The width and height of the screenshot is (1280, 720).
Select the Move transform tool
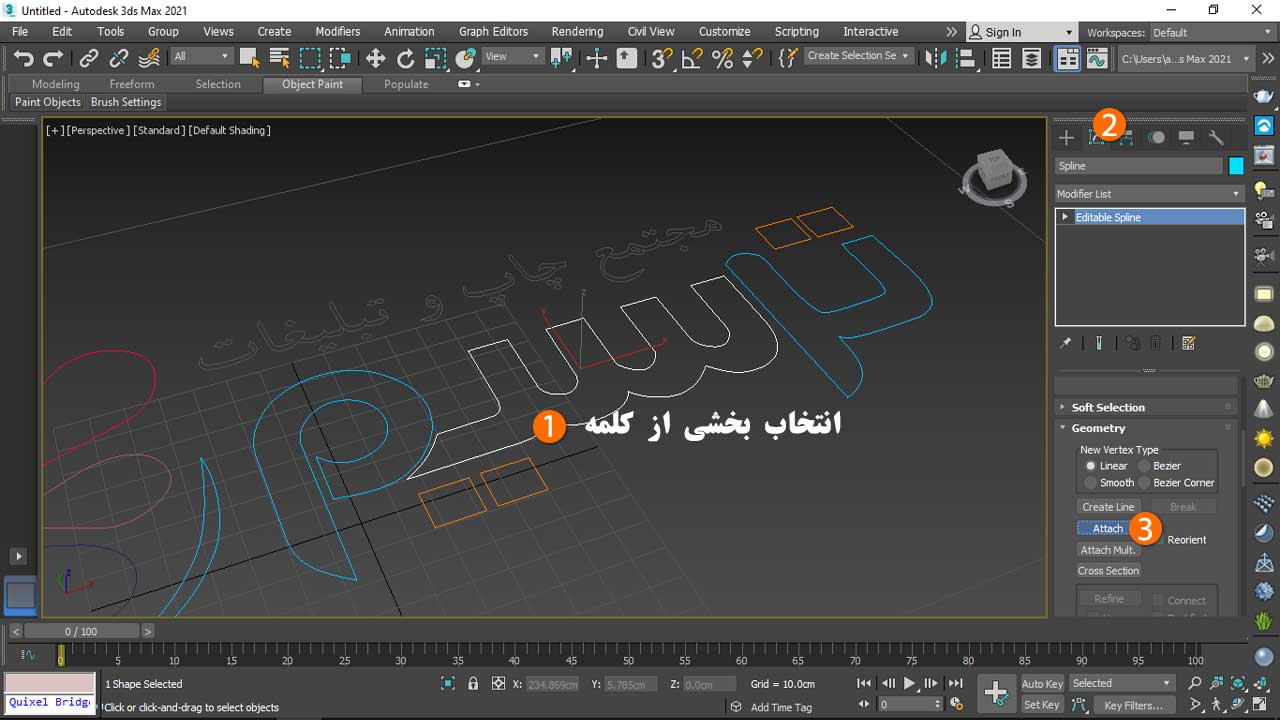point(375,58)
